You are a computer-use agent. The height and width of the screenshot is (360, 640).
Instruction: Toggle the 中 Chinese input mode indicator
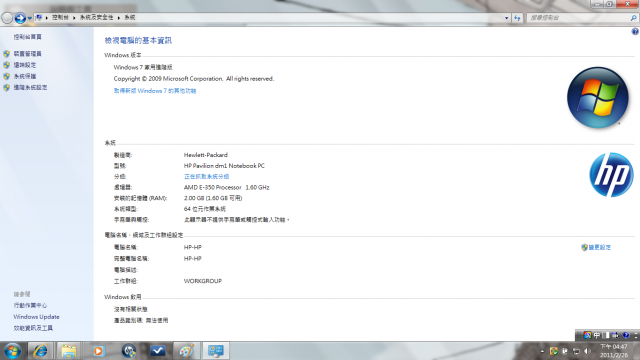click(597, 335)
